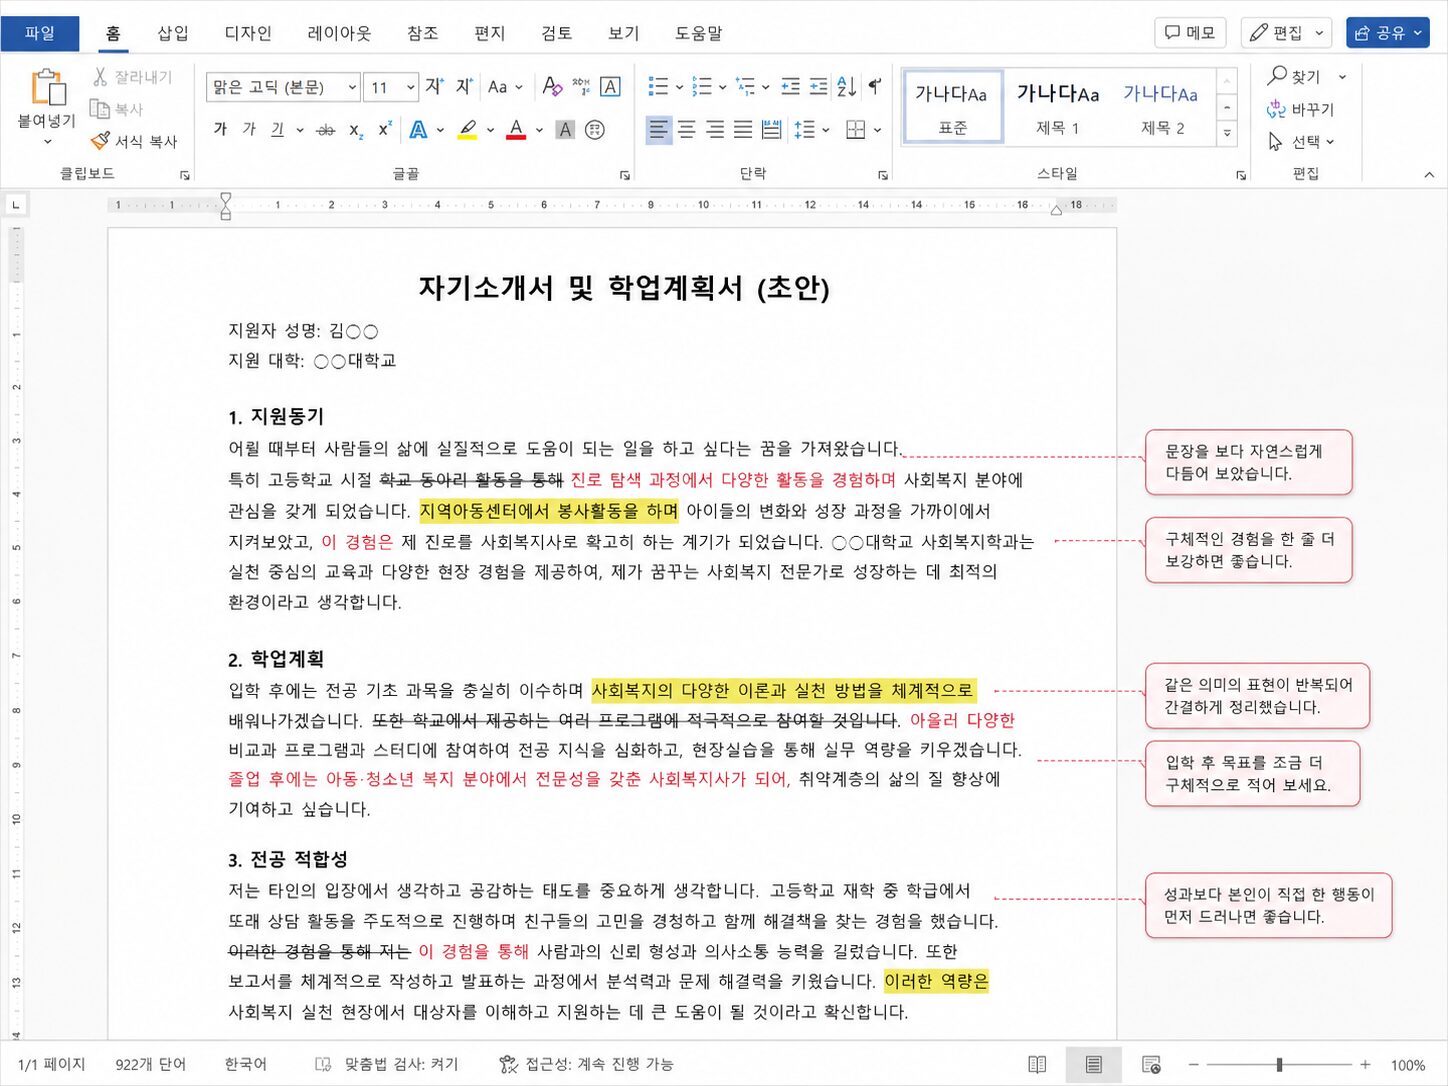The image size is (1448, 1086).
Task: Toggle center alignment
Action: pyautogui.click(x=687, y=130)
